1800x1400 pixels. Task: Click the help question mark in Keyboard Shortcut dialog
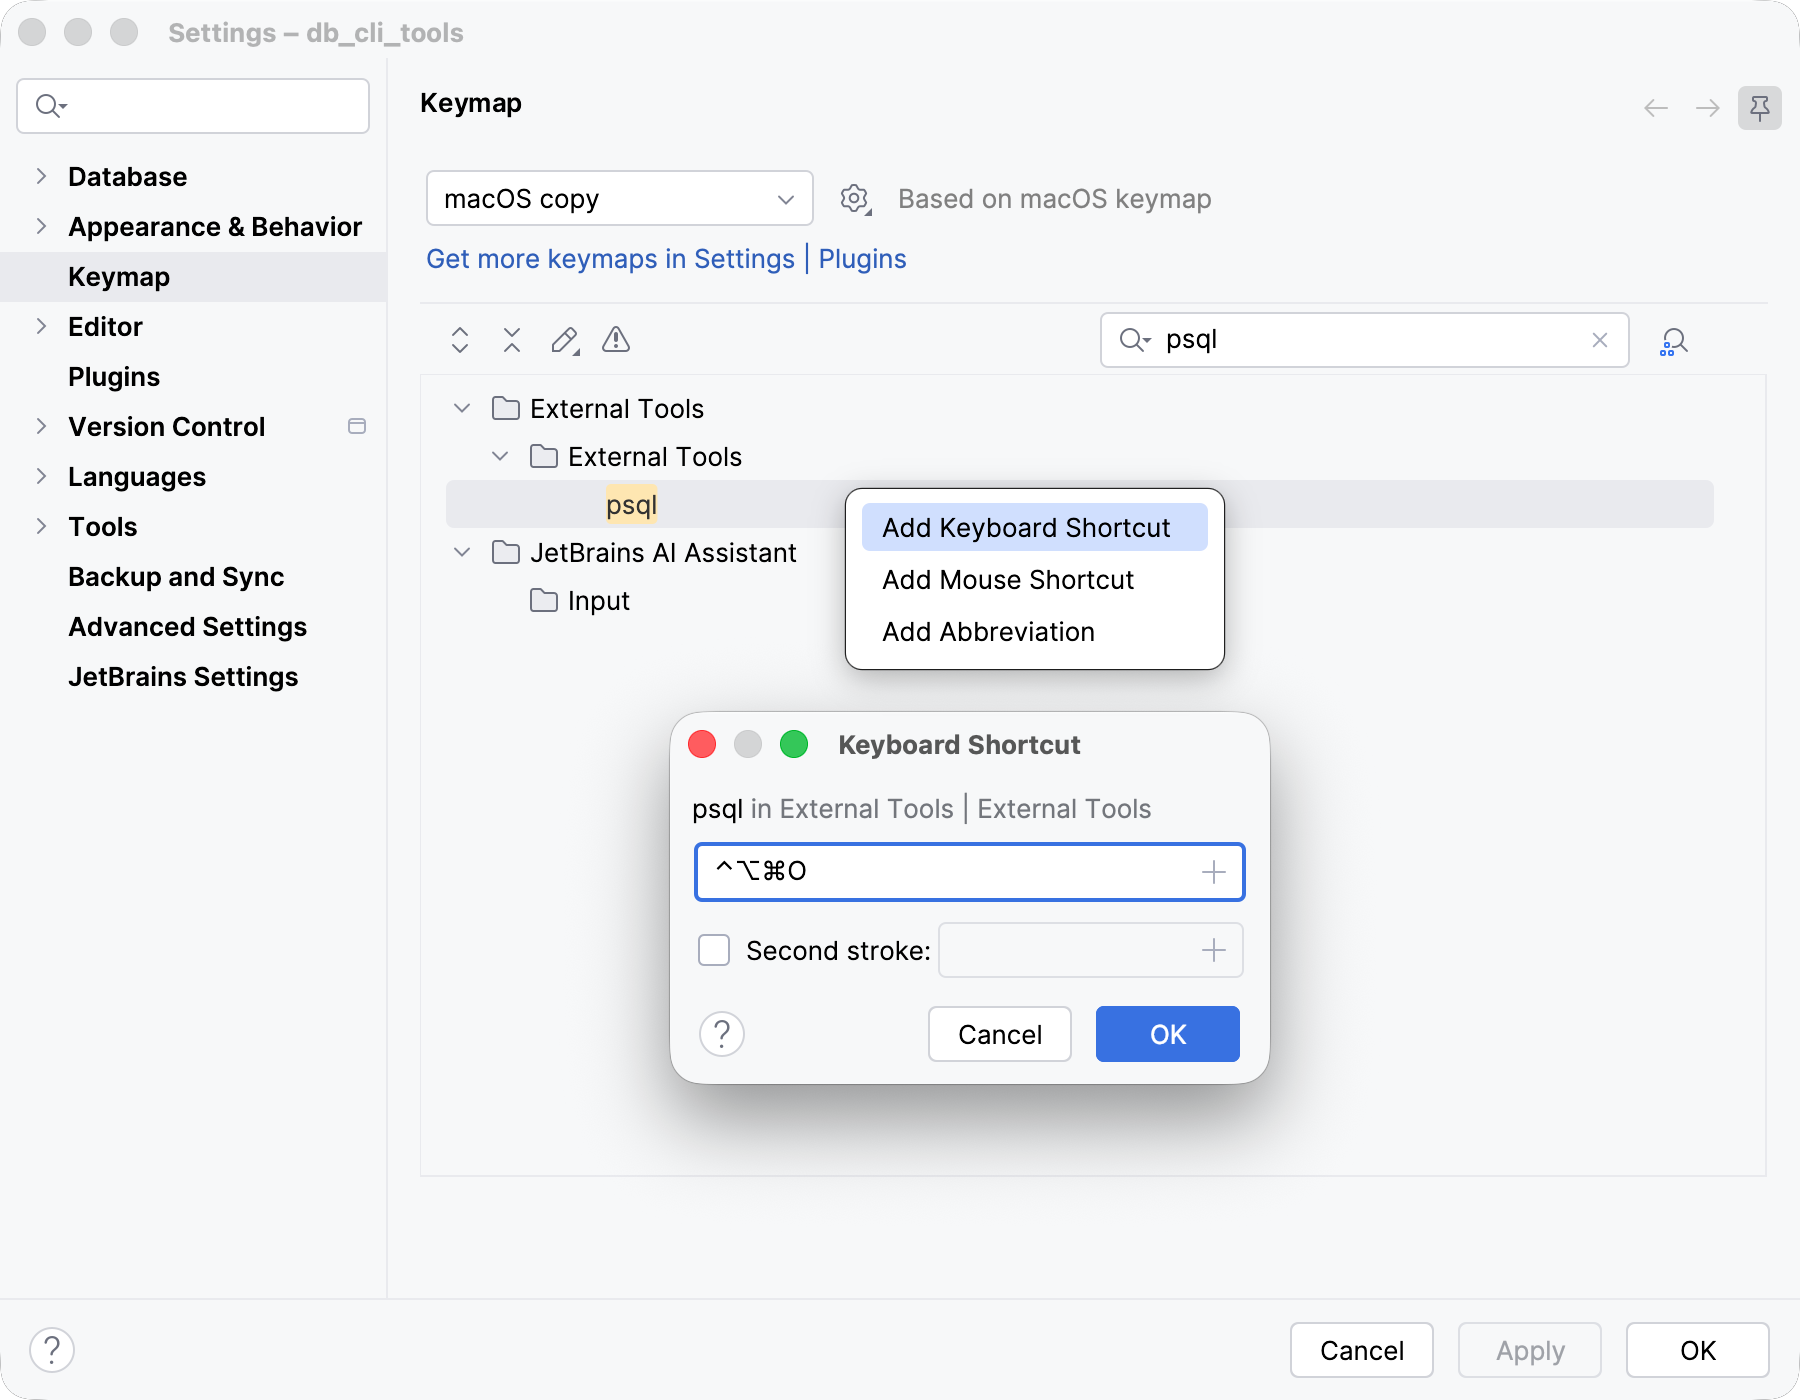pos(722,1034)
